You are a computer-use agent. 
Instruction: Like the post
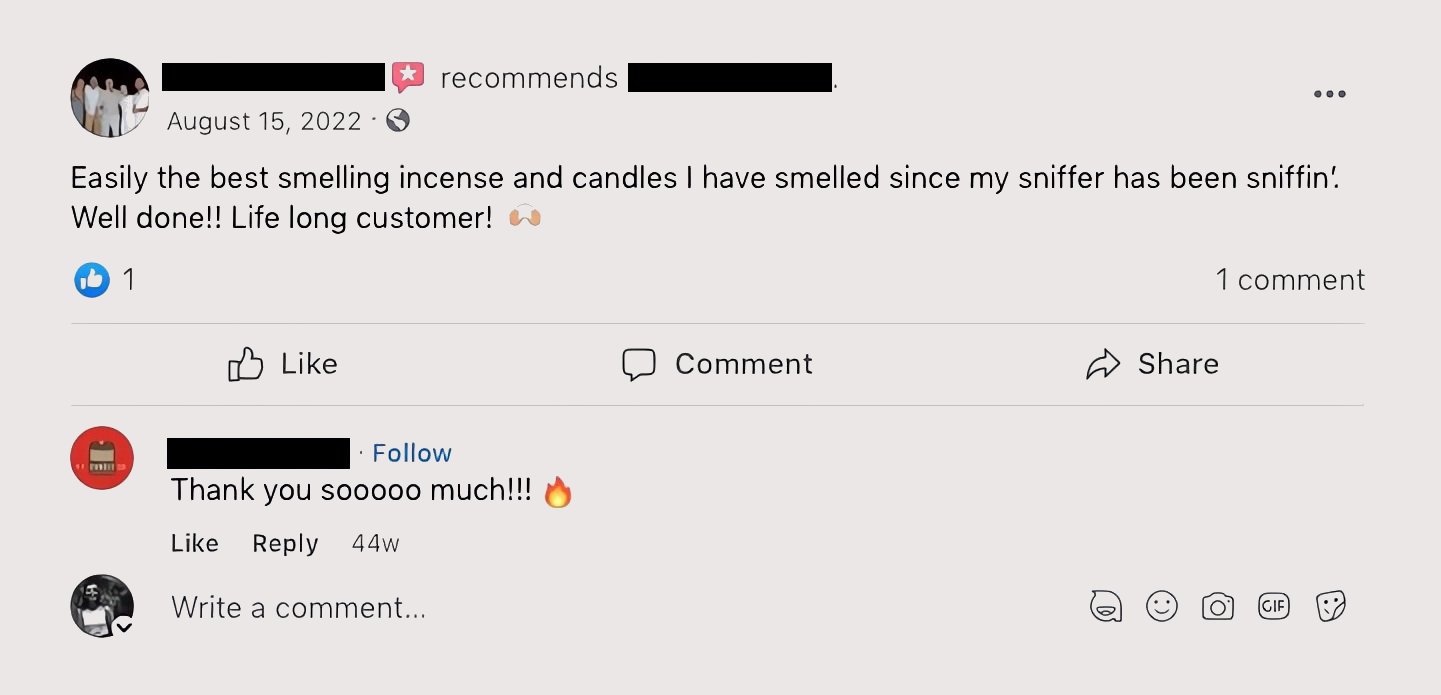tap(283, 364)
